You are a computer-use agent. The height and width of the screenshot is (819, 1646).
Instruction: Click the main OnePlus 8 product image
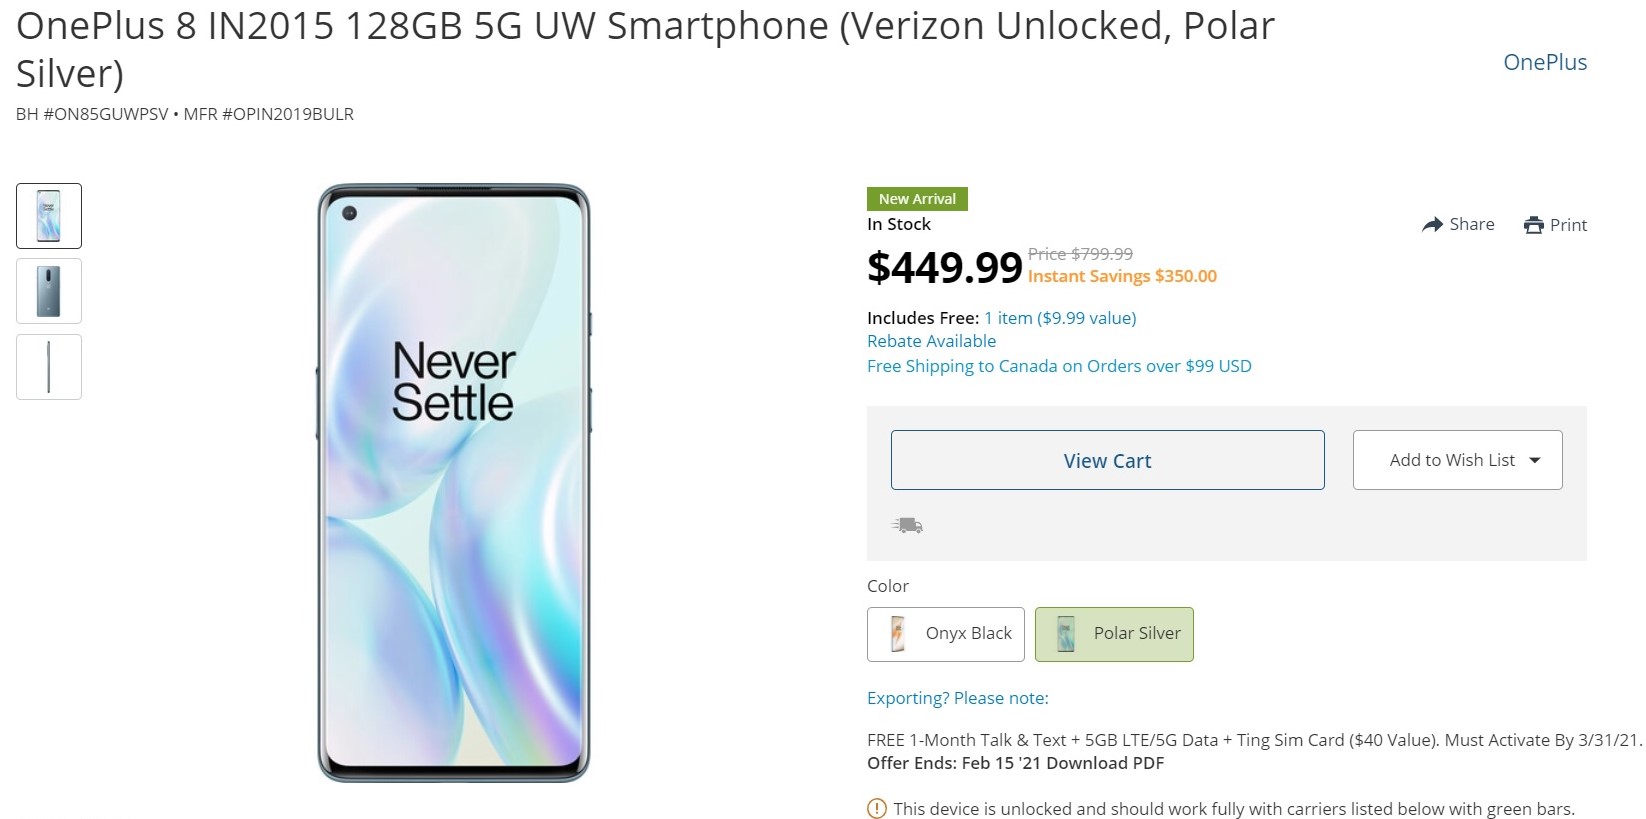point(454,482)
